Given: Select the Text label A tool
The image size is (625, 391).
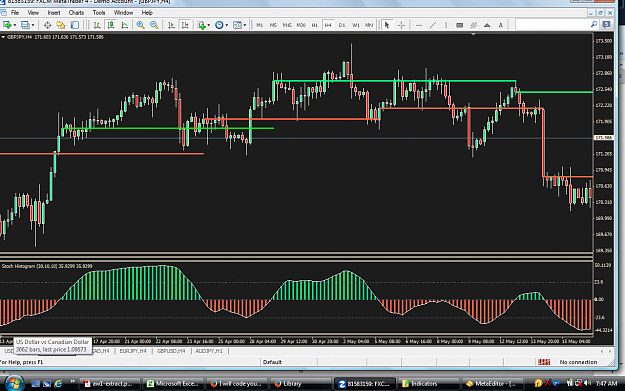Looking at the screenshot, I should (501, 25).
